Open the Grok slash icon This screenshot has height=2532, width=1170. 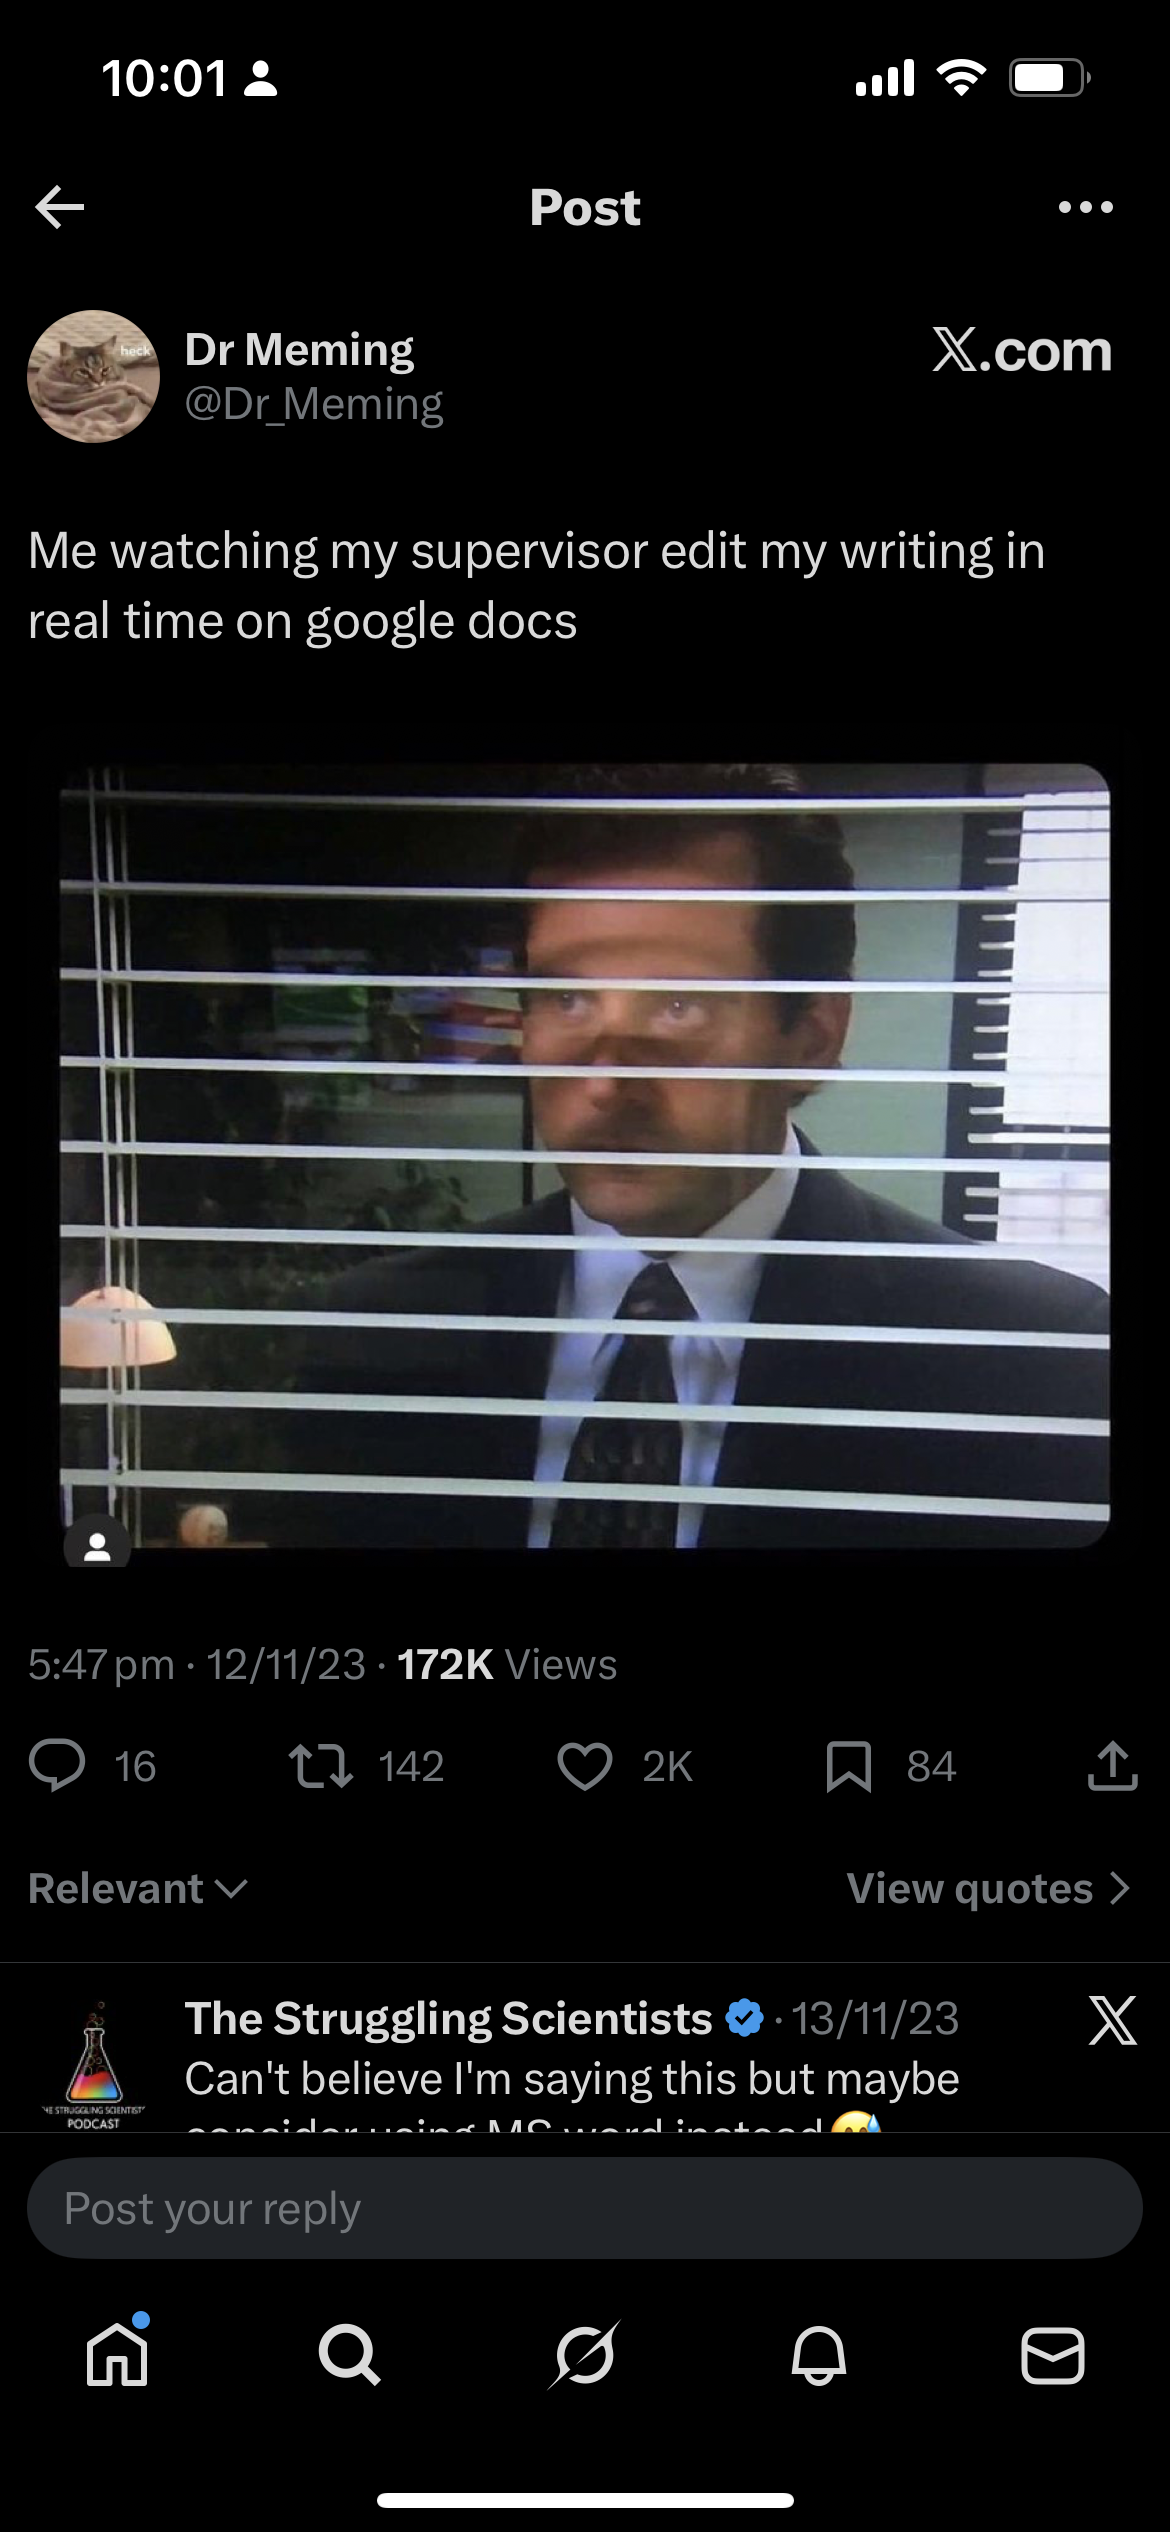(x=585, y=2355)
